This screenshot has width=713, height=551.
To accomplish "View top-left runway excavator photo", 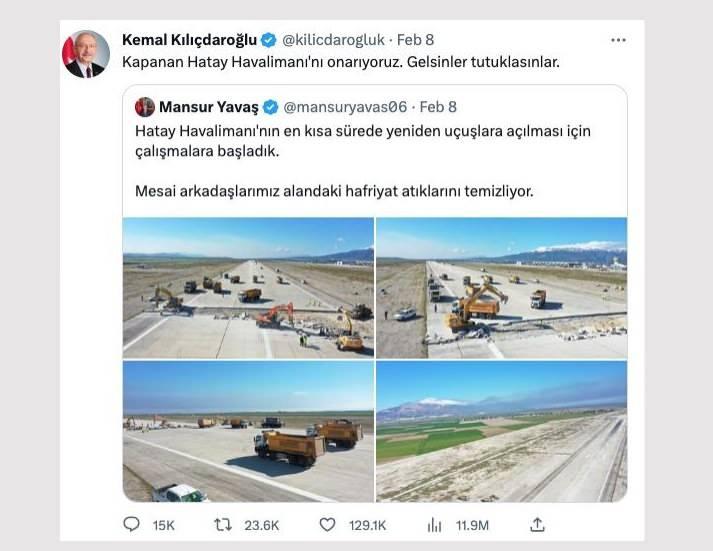I will (248, 288).
